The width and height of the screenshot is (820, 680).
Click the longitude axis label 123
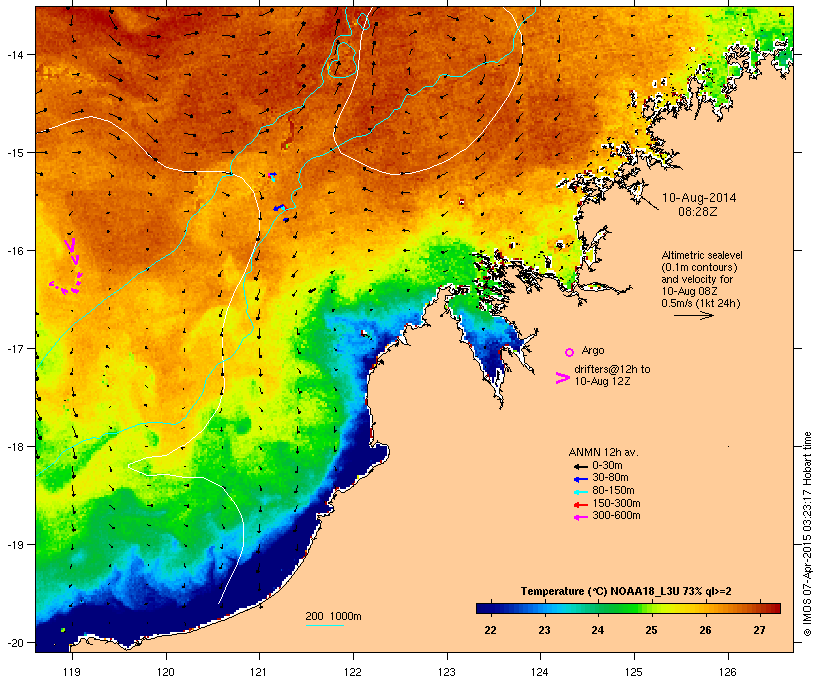447,672
